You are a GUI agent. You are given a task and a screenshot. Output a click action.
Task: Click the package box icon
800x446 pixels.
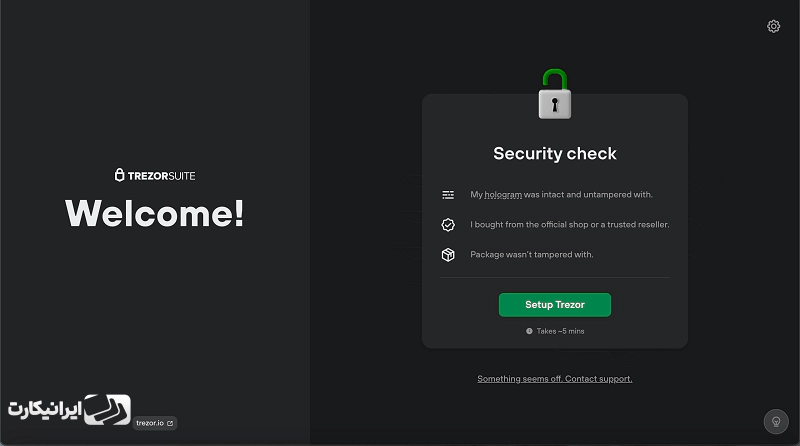point(448,255)
